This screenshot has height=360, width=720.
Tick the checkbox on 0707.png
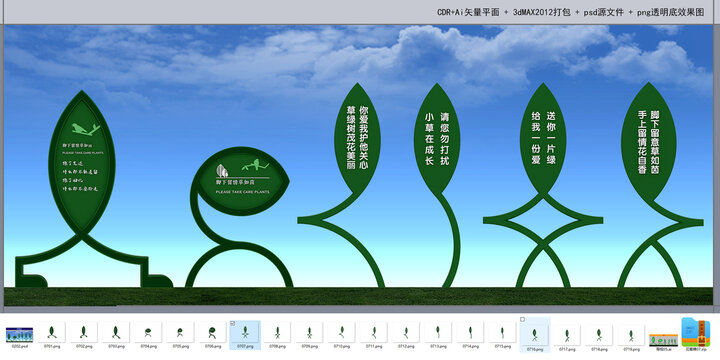pyautogui.click(x=232, y=324)
